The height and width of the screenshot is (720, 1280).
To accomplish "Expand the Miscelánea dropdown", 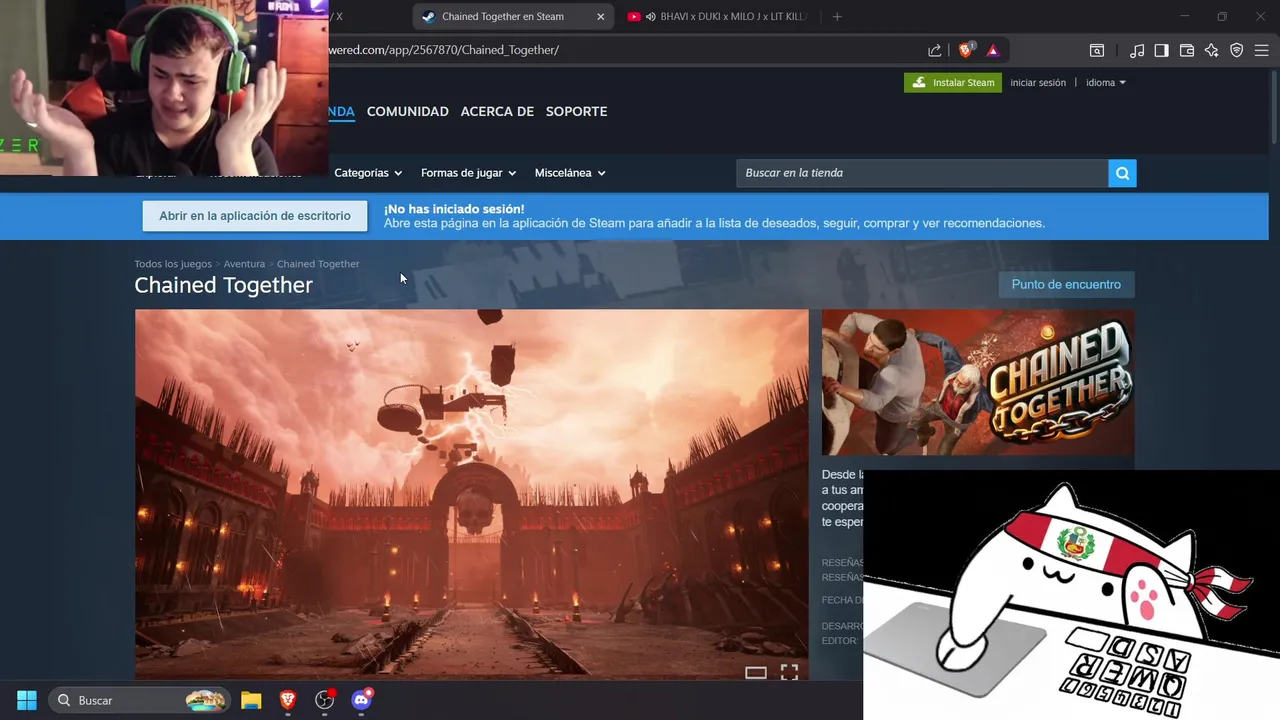I will (570, 173).
